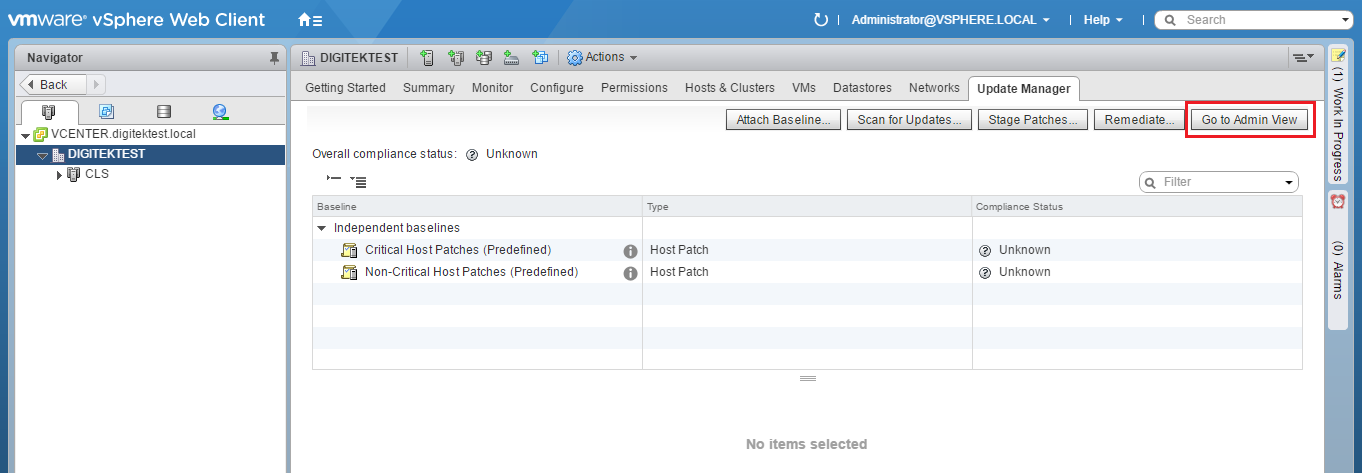
Task: Click the Back button in Navigator
Action: 54,85
